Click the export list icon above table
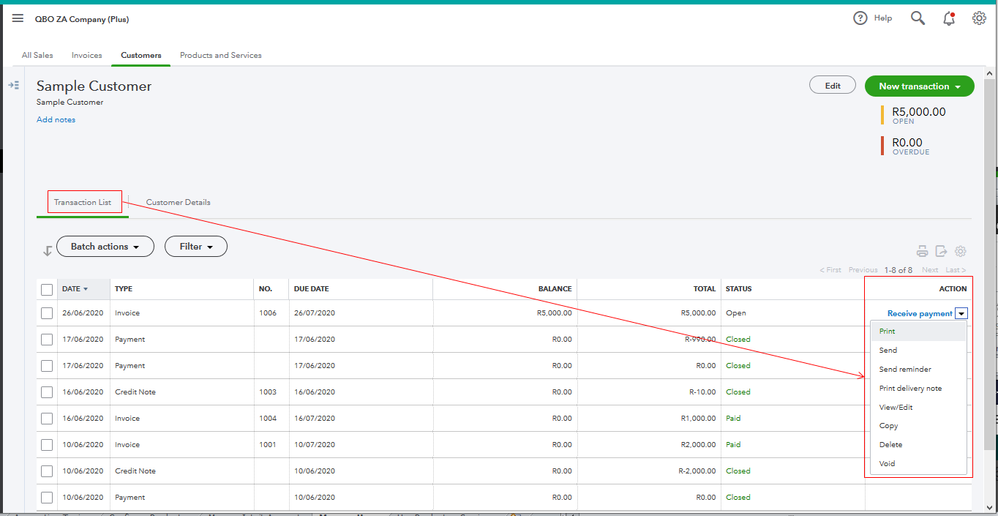 [x=941, y=251]
